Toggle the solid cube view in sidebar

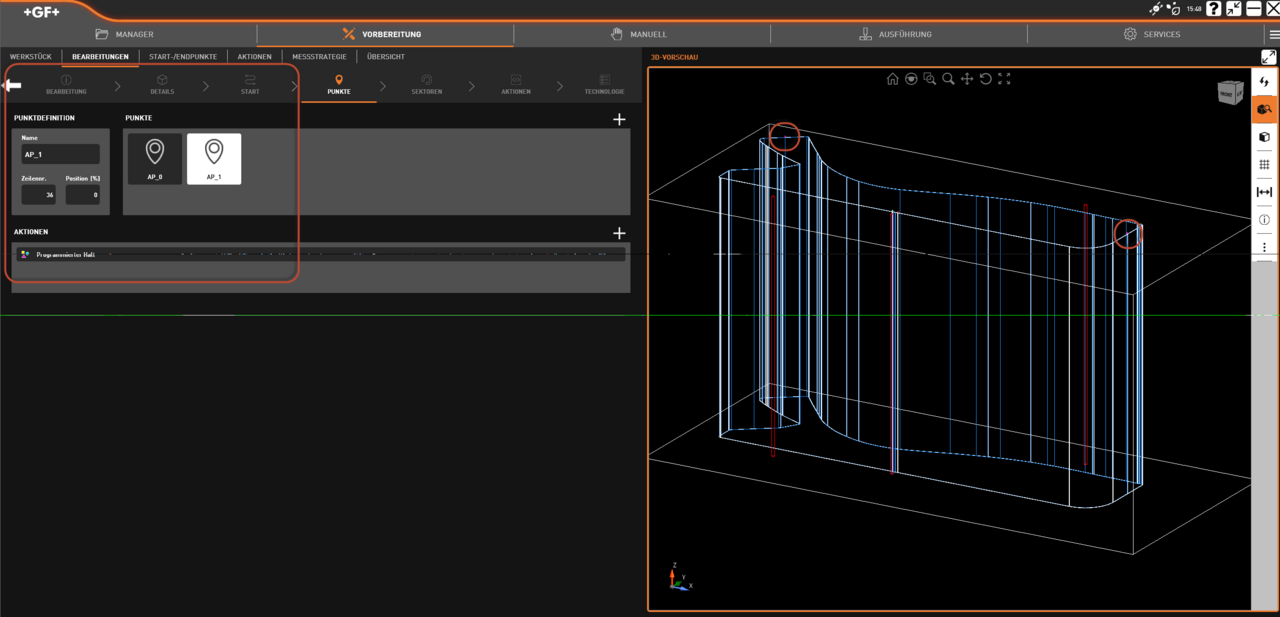[x=1264, y=137]
